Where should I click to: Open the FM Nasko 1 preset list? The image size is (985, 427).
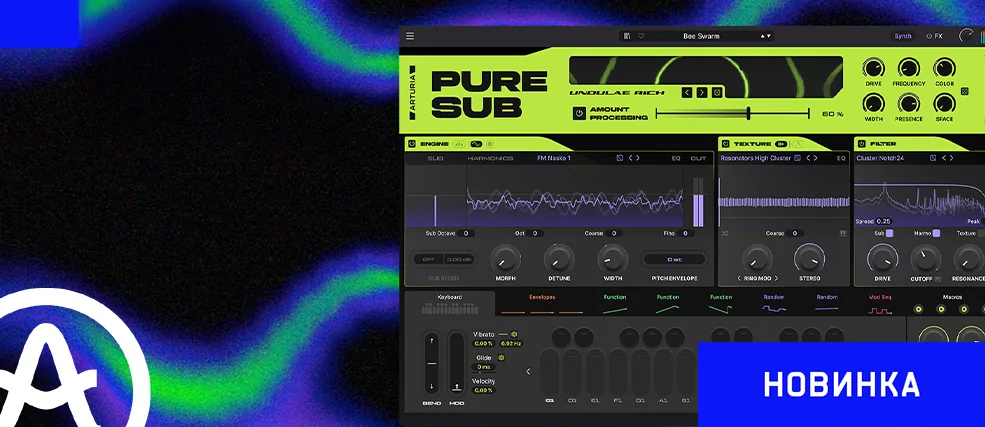coord(554,158)
